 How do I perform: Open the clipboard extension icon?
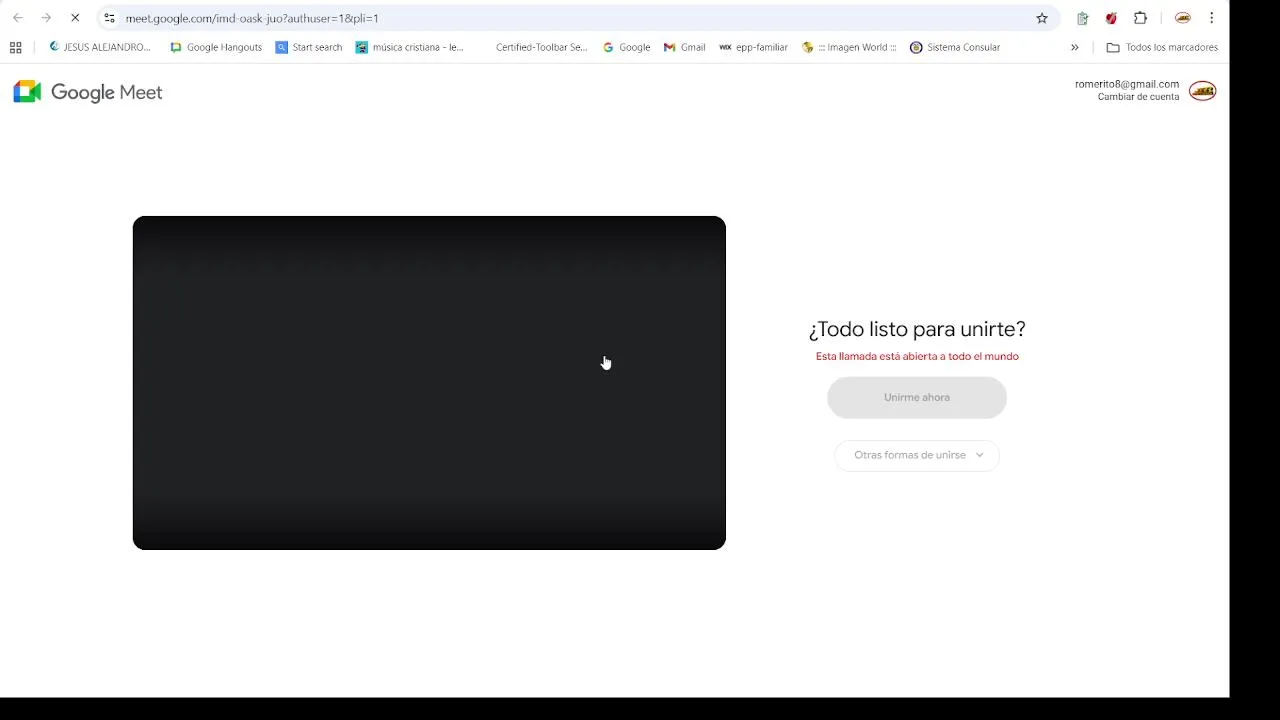[x=1082, y=18]
